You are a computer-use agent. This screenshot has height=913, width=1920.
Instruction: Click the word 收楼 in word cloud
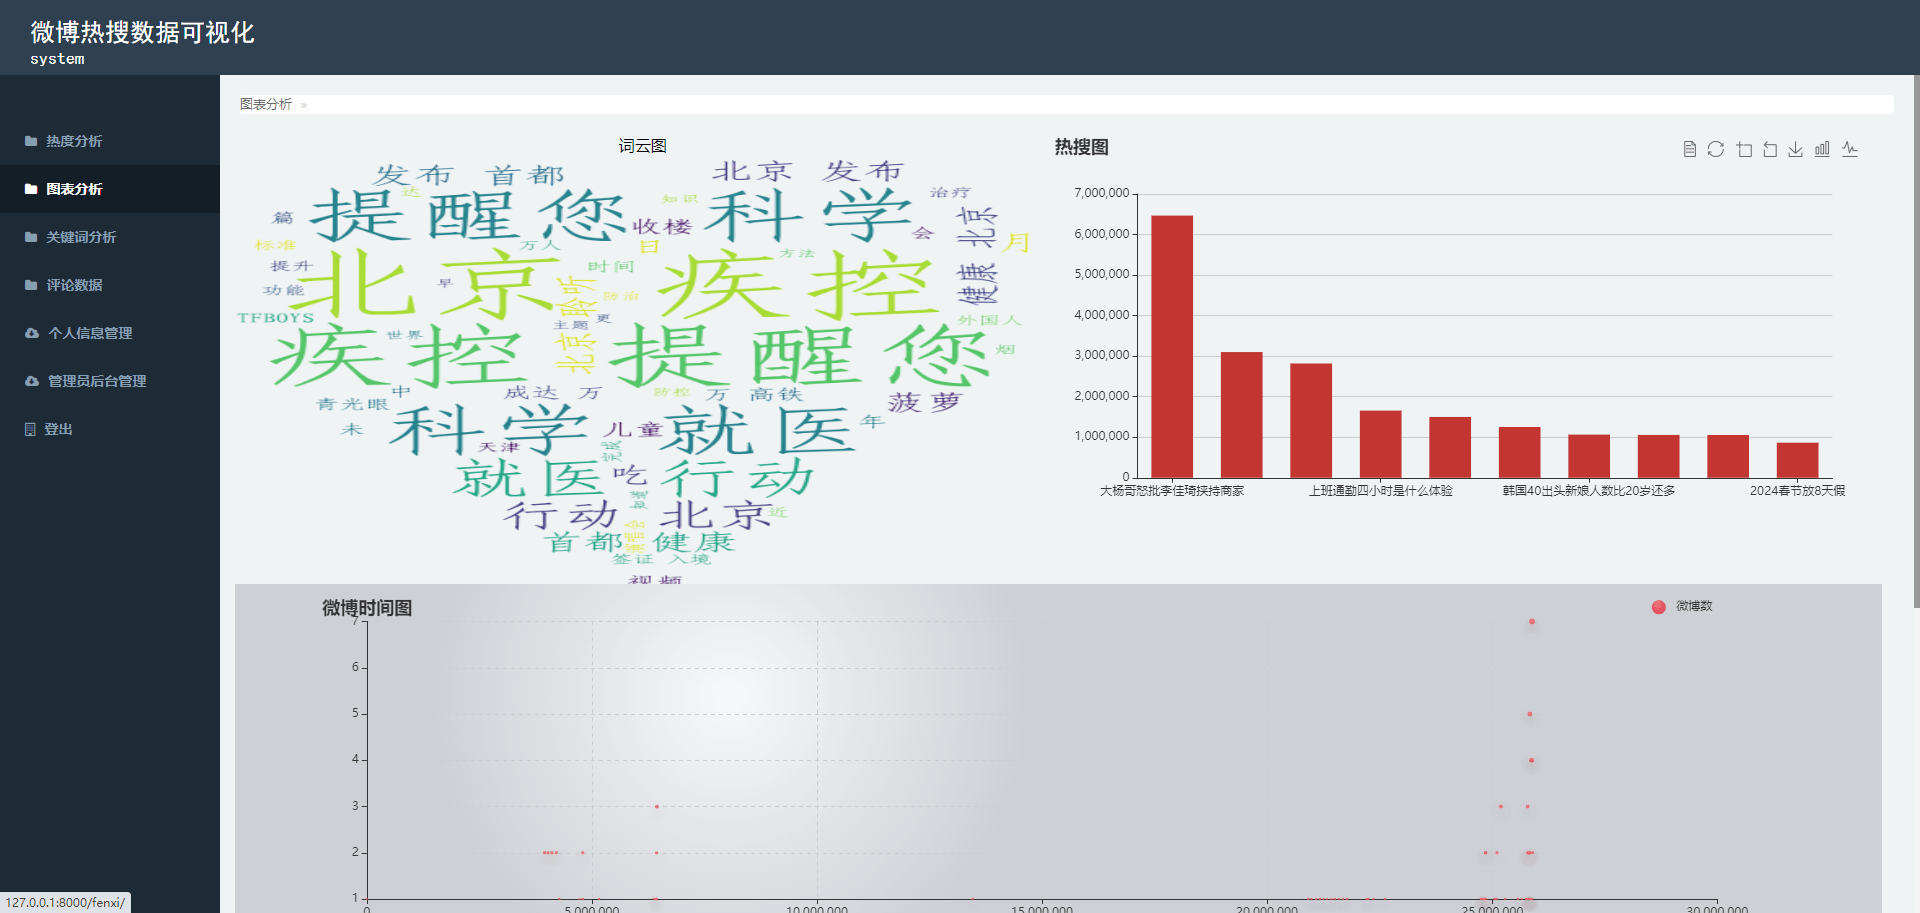click(662, 227)
